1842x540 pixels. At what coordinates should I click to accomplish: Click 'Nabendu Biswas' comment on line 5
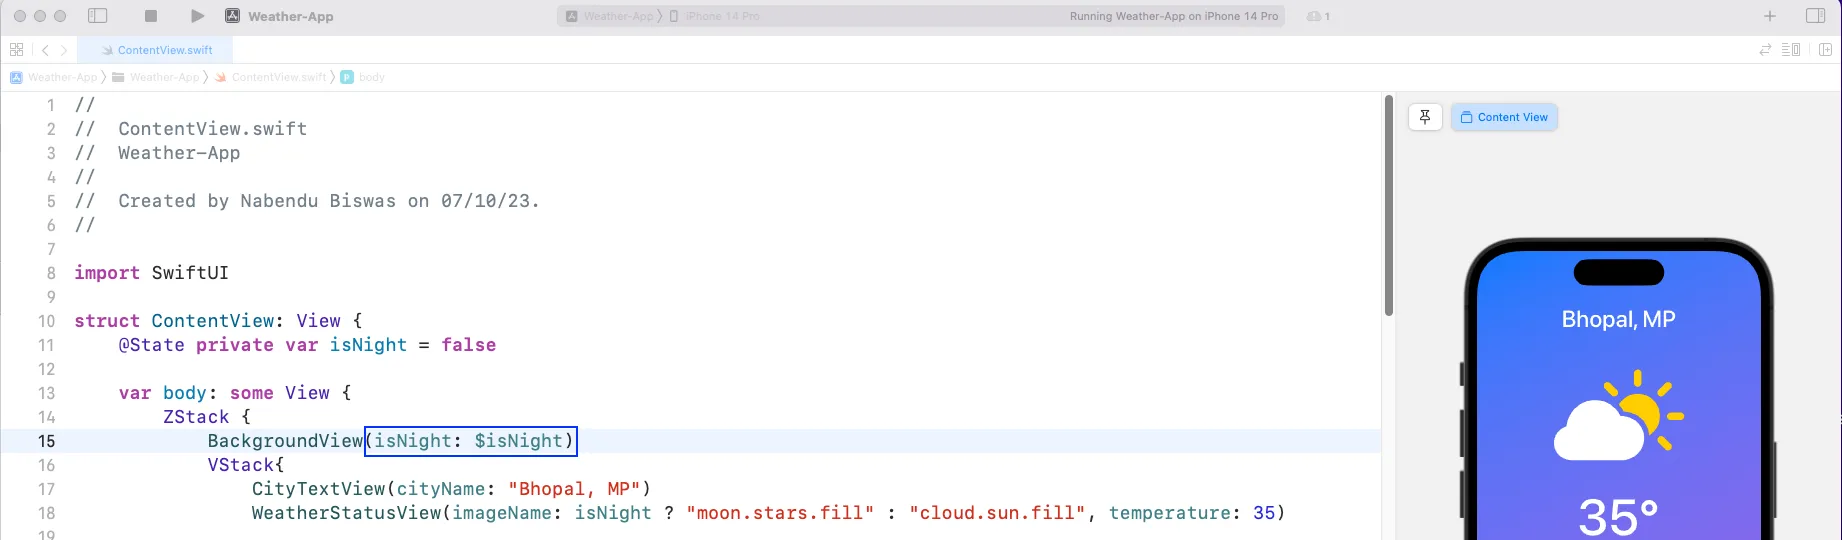click(x=318, y=201)
